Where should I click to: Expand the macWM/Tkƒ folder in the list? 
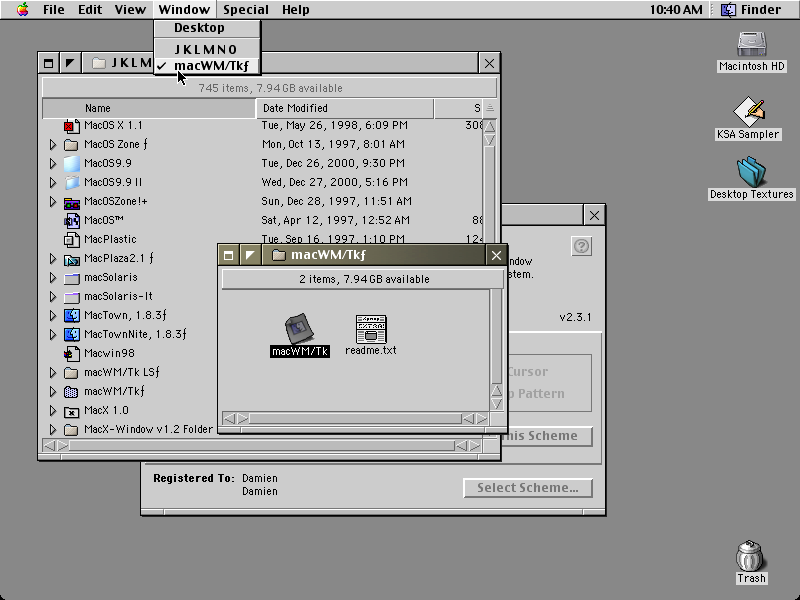click(53, 391)
